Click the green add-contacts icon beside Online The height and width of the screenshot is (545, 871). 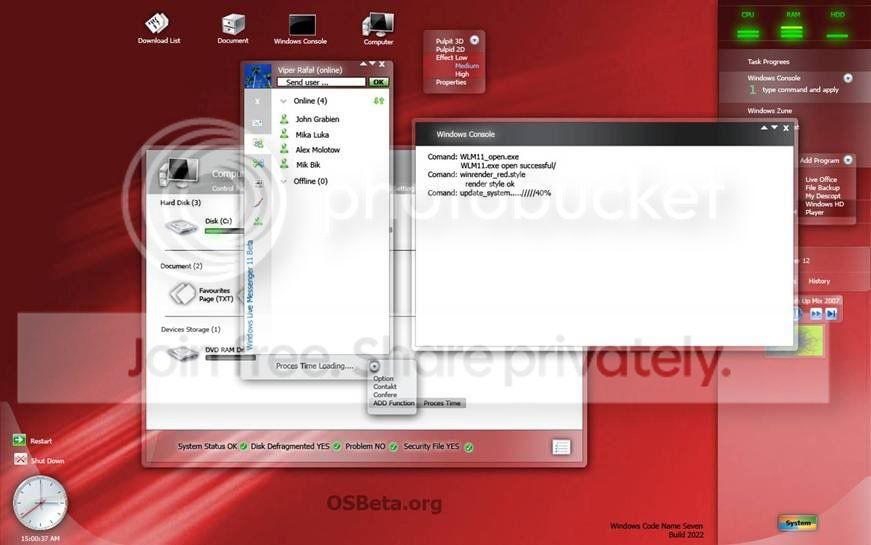379,101
